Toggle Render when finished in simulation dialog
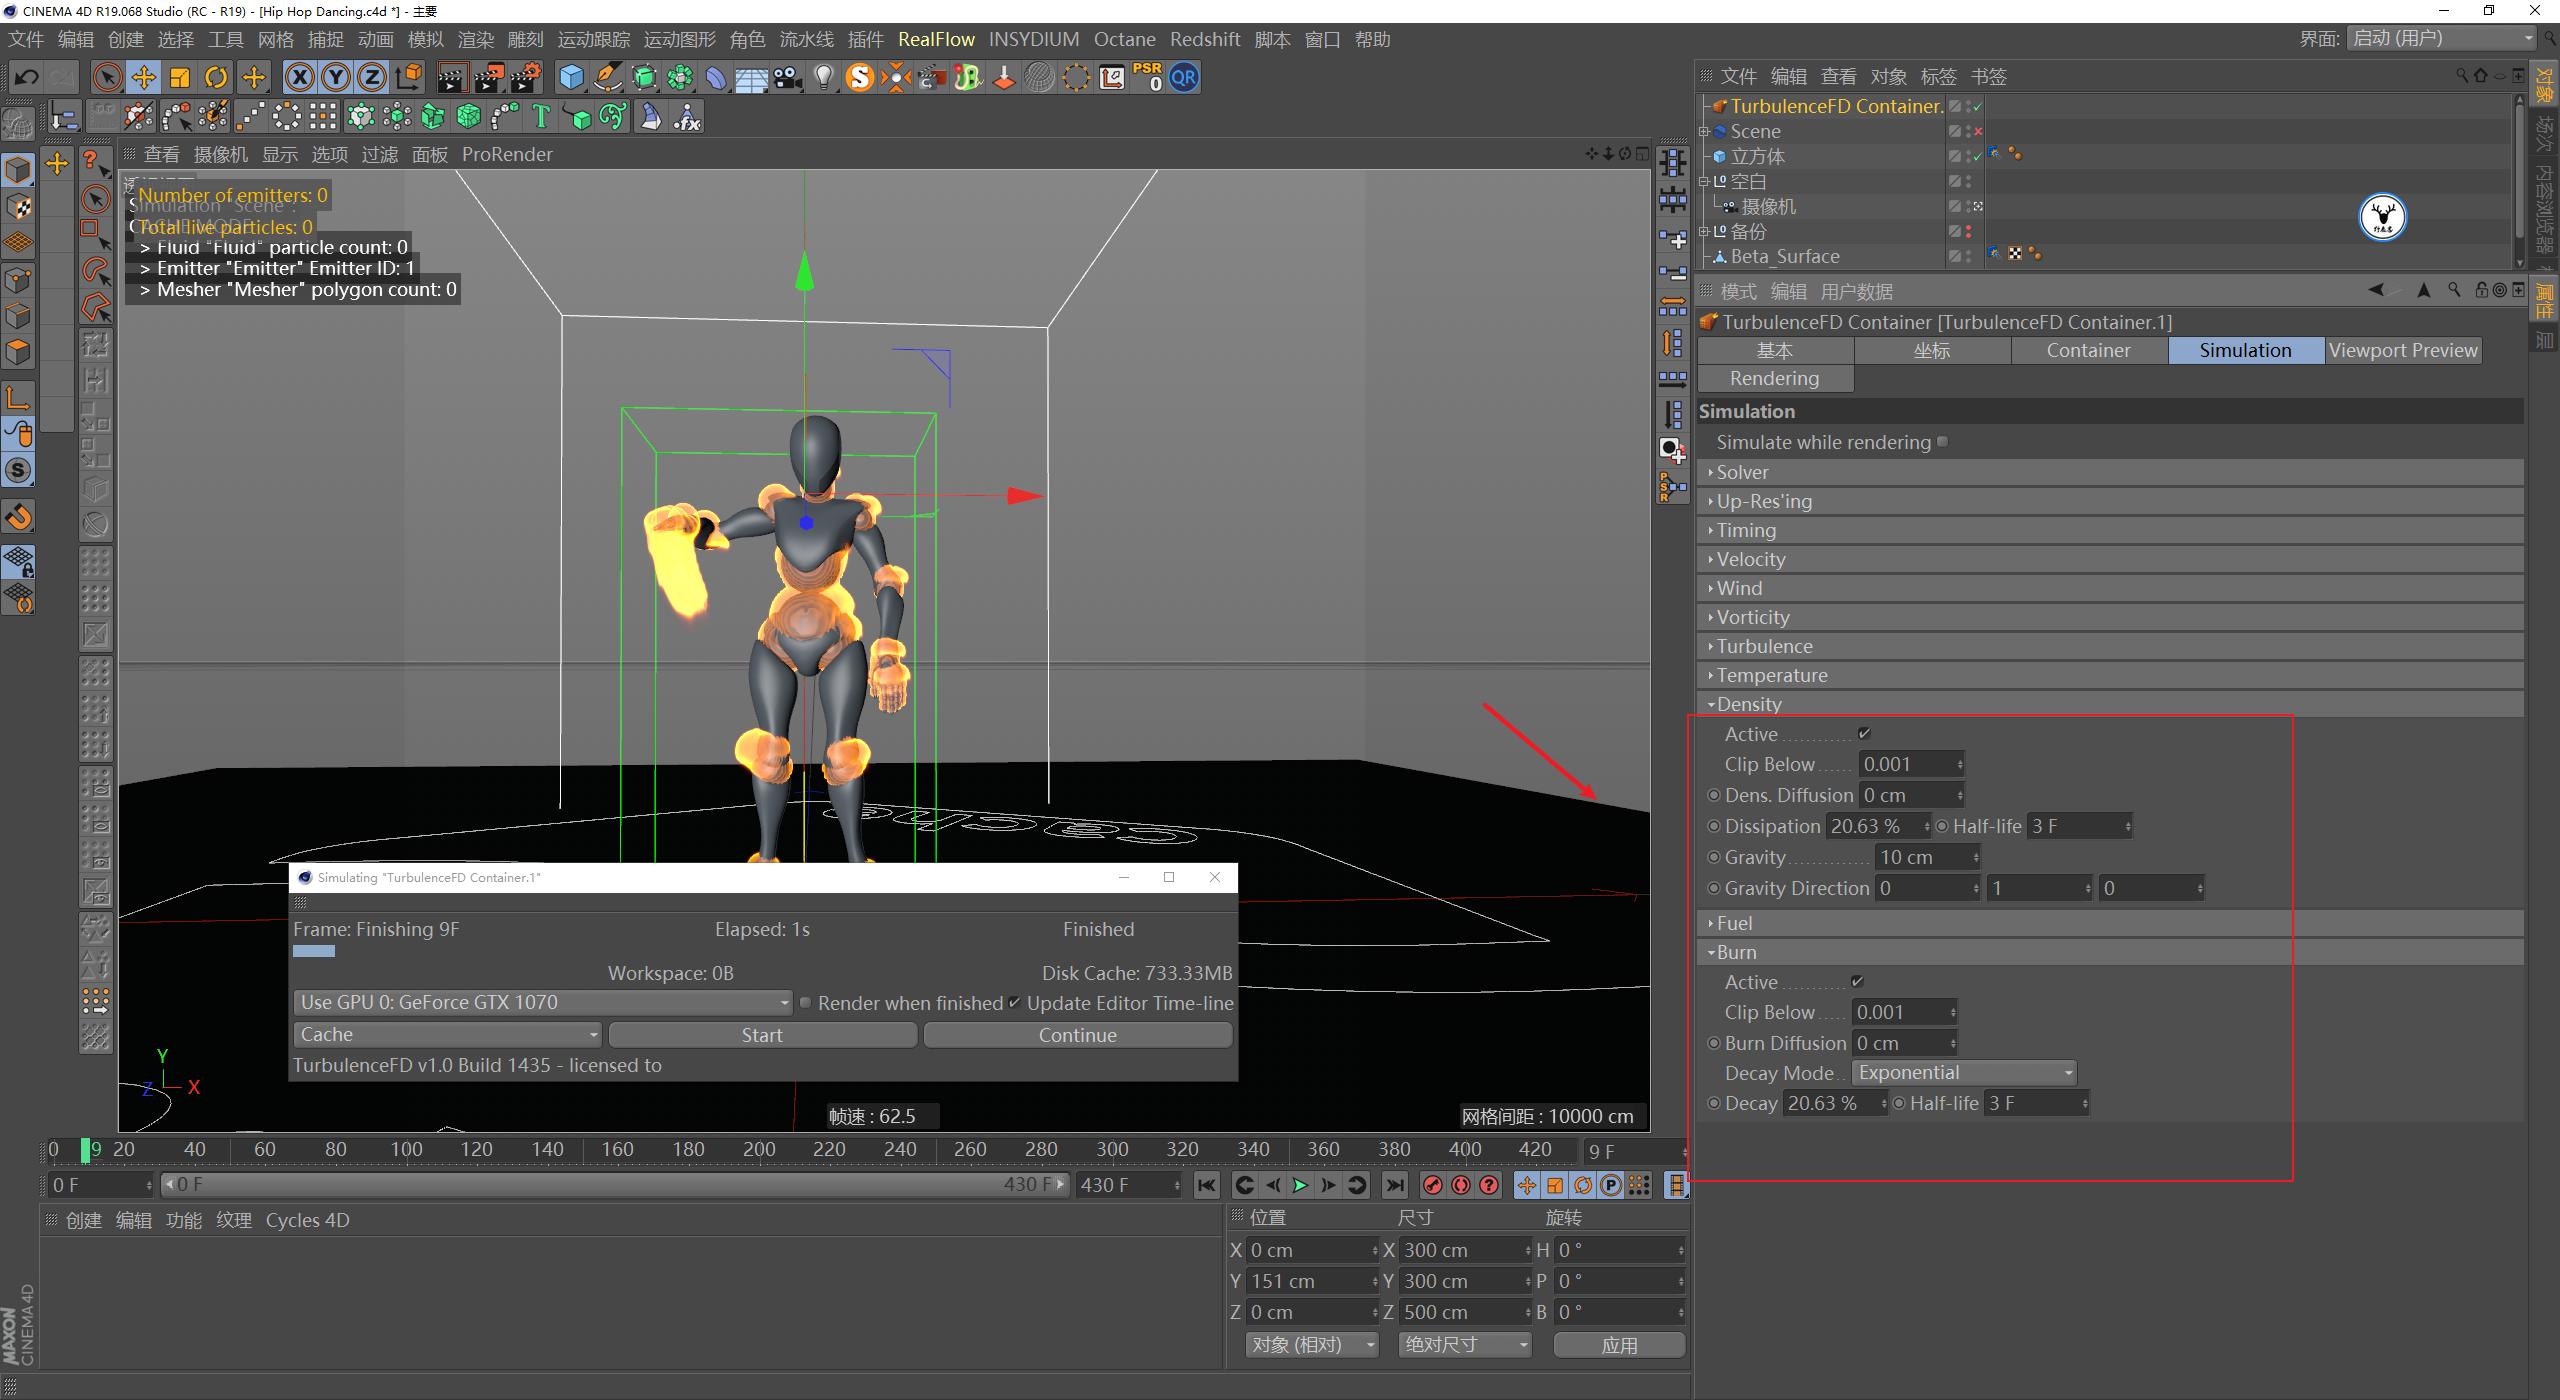This screenshot has width=2560, height=1400. tap(805, 1003)
